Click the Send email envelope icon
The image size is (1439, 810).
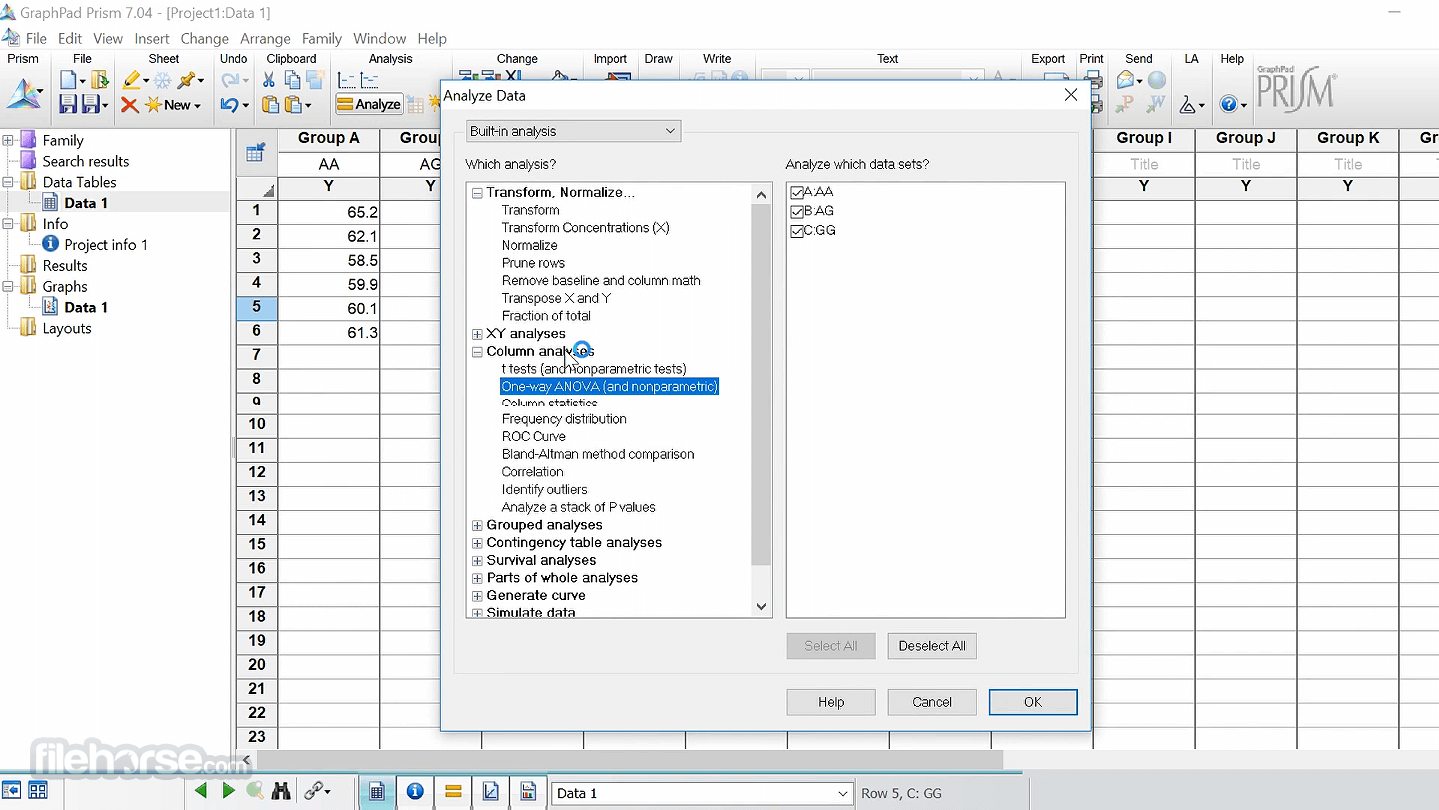[x=1127, y=80]
